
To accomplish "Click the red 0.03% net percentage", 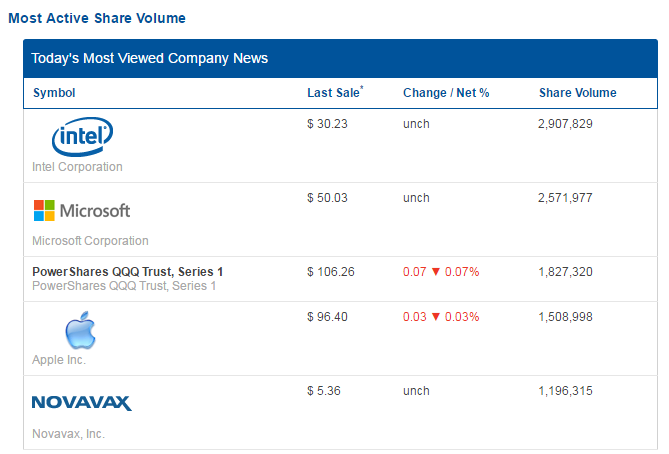I will click(x=462, y=317).
